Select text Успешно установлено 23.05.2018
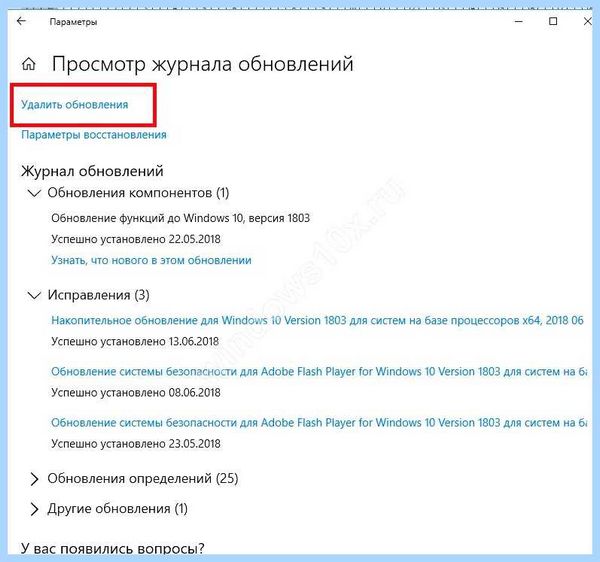The height and width of the screenshot is (562, 600). [136, 444]
